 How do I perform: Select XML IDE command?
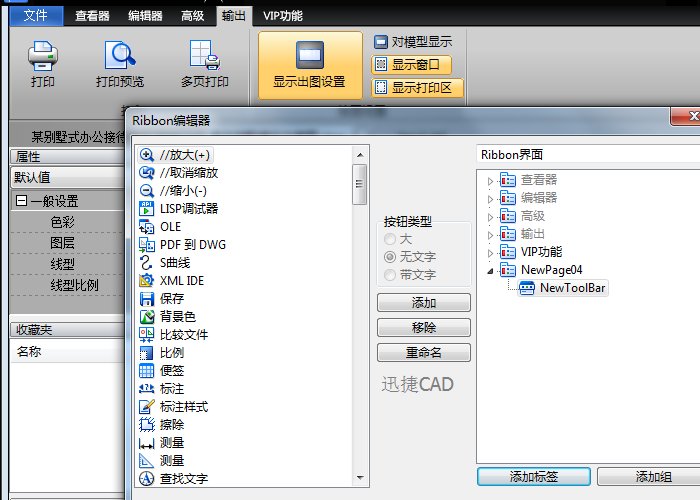pos(171,280)
